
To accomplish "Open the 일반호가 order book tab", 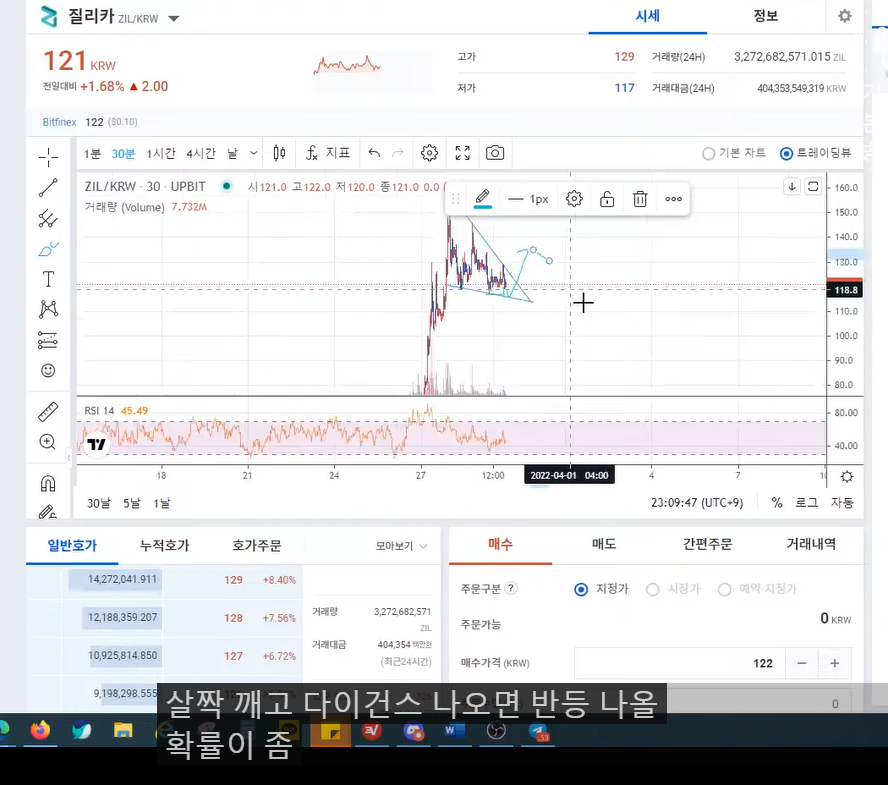I will (x=72, y=545).
